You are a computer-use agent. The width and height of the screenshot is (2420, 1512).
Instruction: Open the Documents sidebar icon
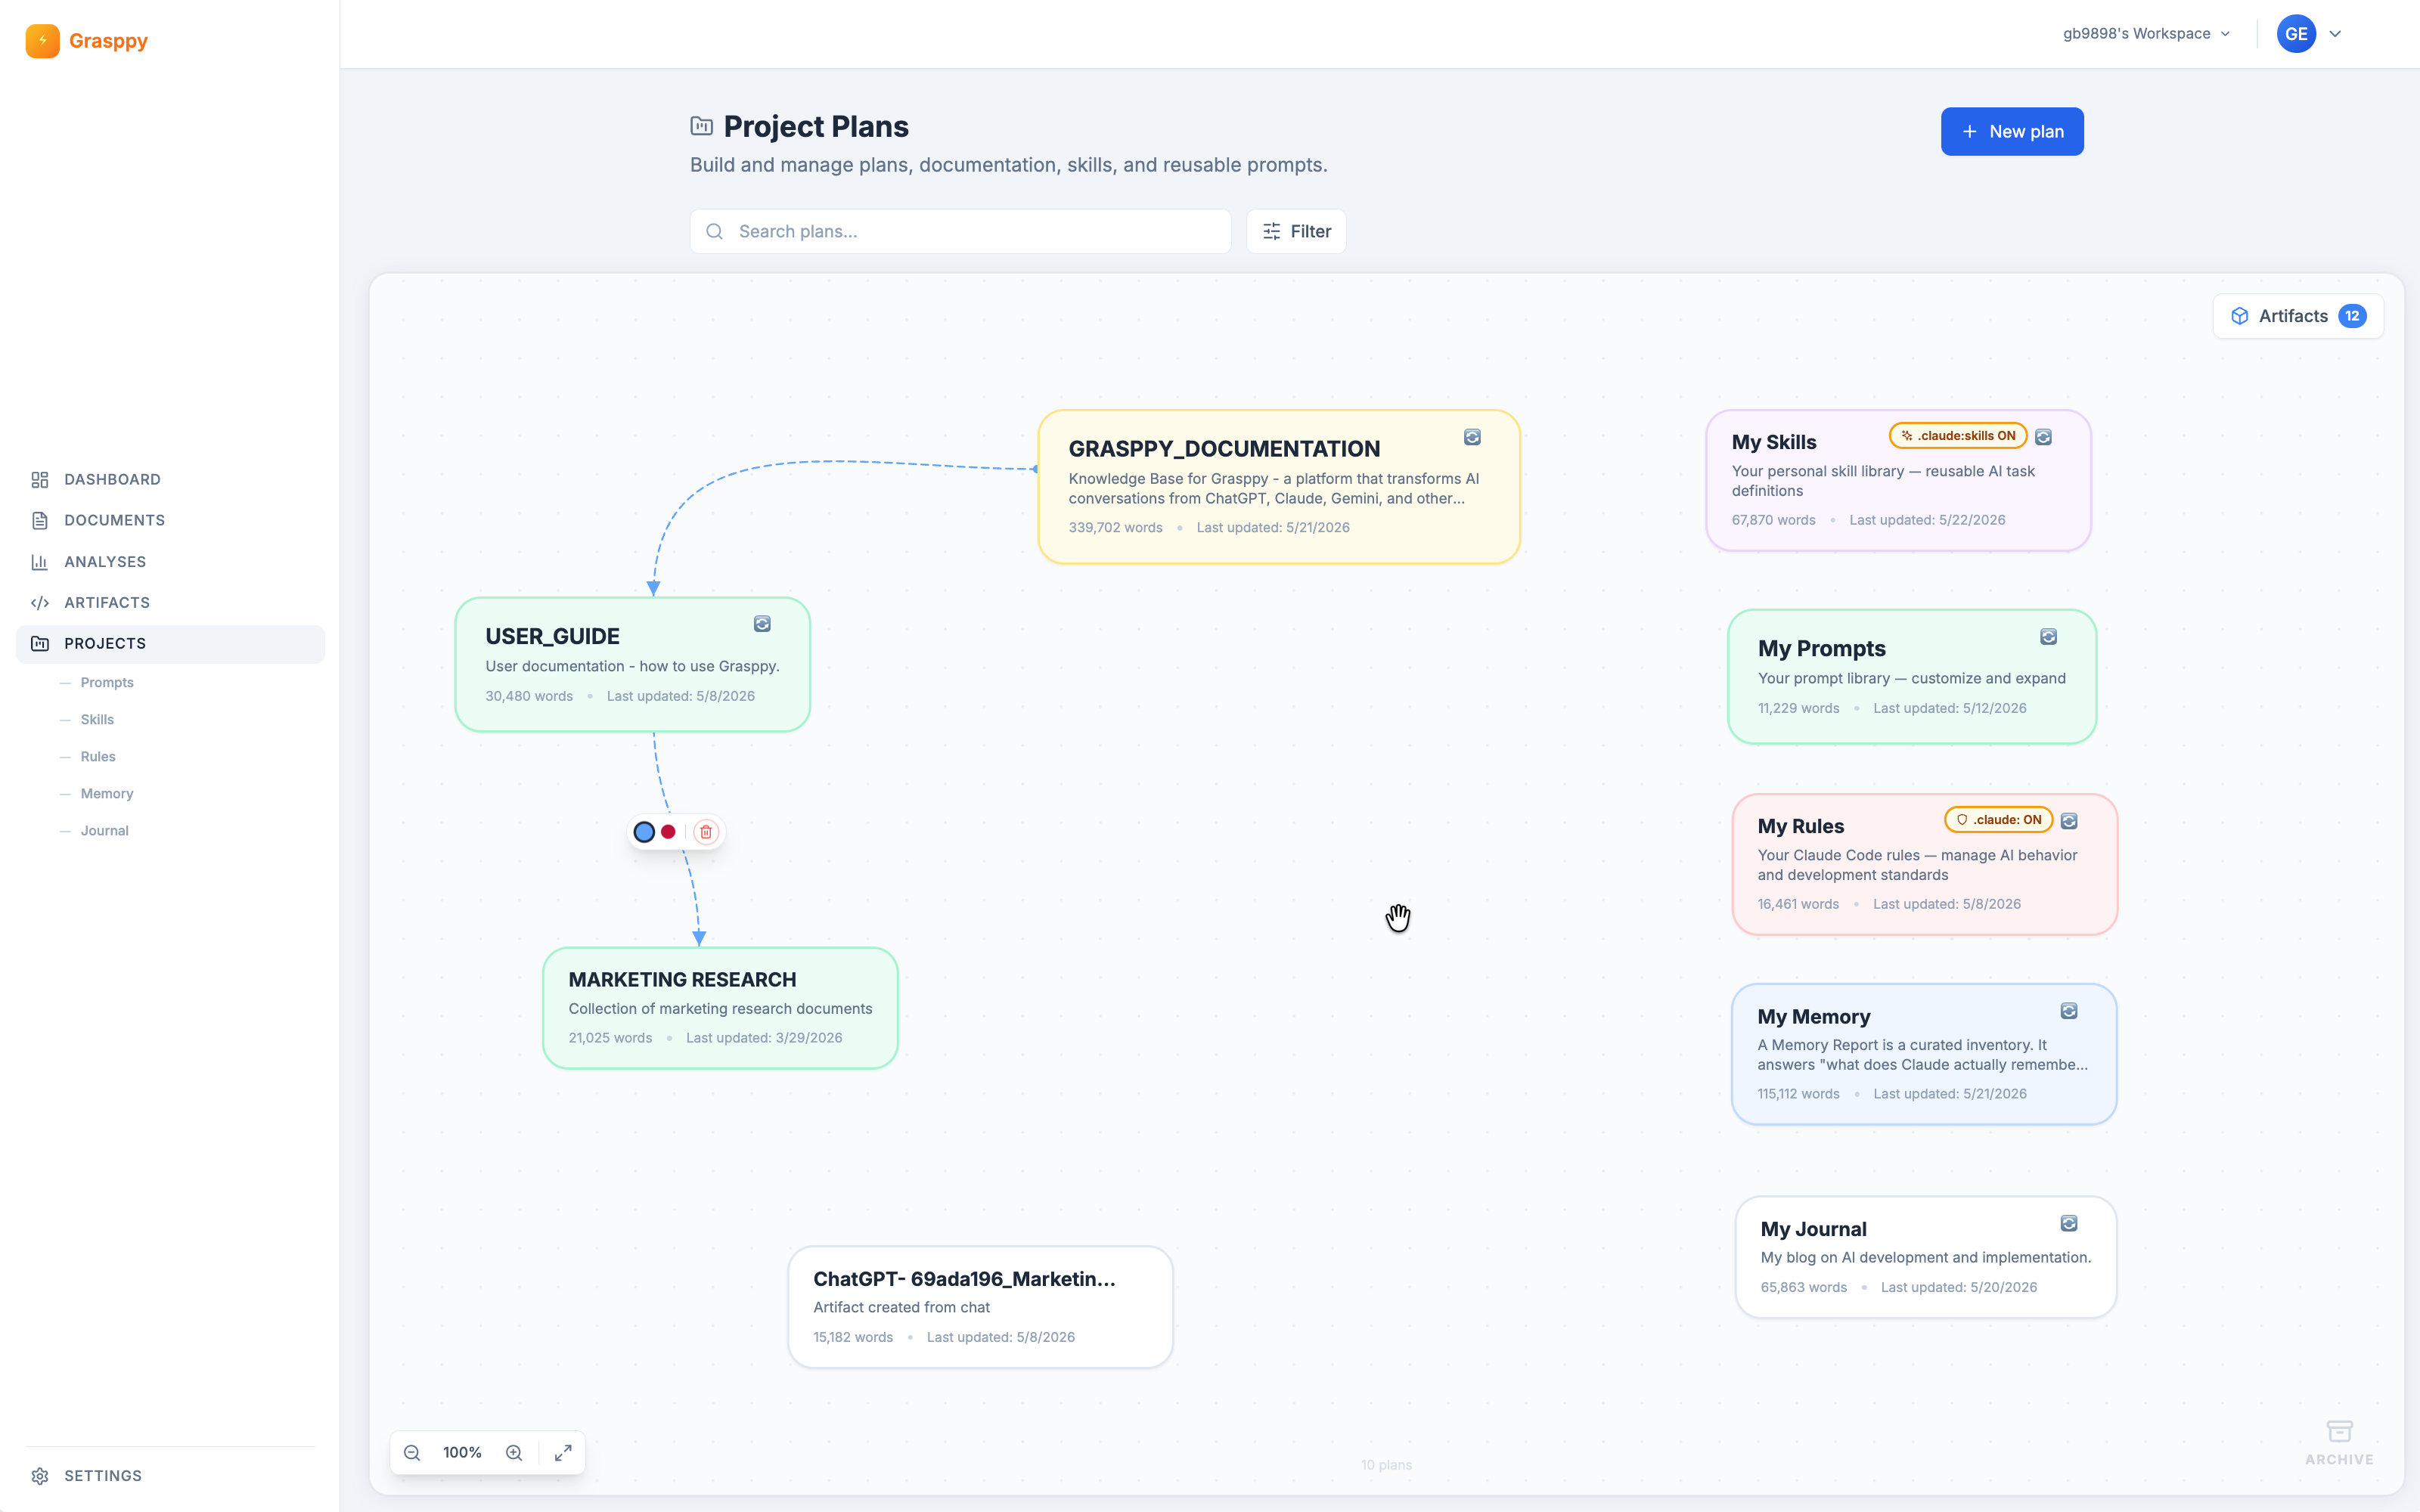tap(40, 520)
